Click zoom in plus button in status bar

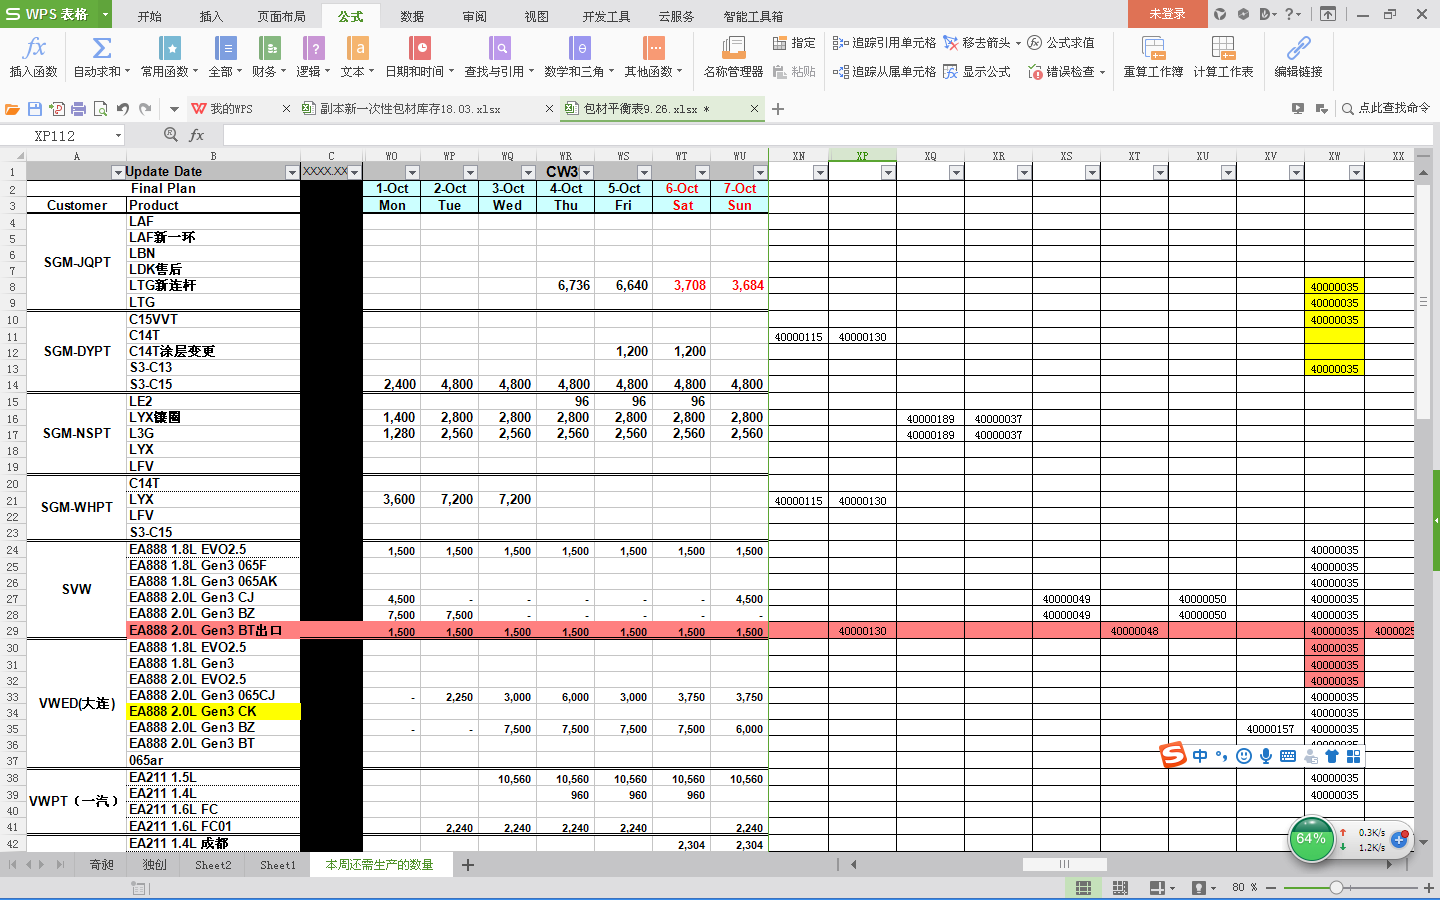1428,887
